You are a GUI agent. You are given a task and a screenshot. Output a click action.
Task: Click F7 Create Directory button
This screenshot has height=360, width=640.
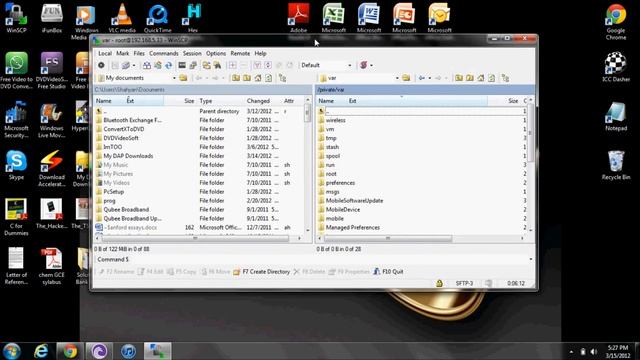[x=262, y=272]
